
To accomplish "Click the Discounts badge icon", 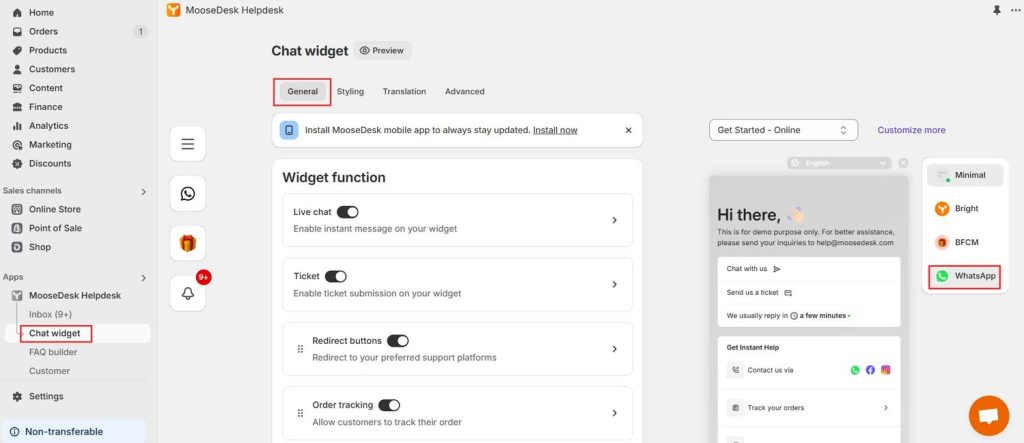I will pyautogui.click(x=17, y=164).
